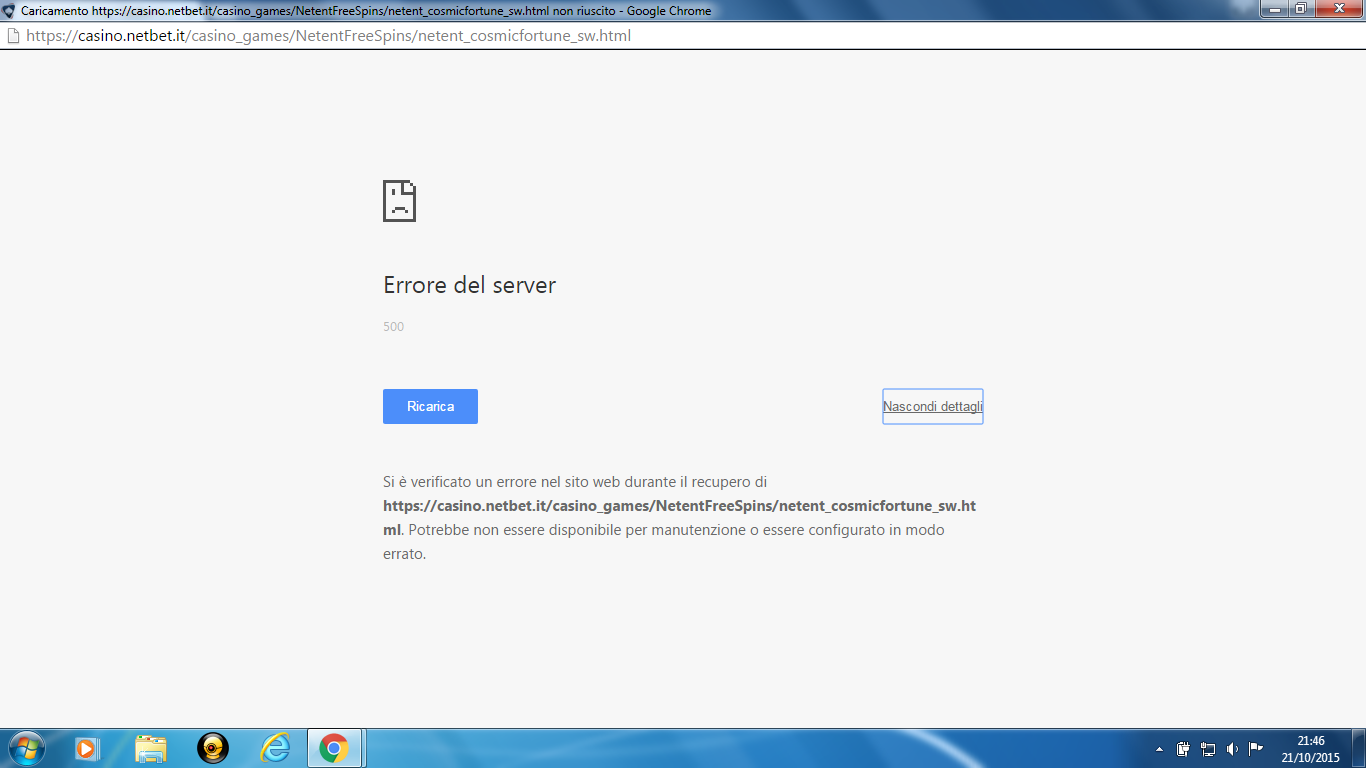Launch Windows Media Player from taskbar
This screenshot has height=768, width=1366.
[x=87, y=748]
